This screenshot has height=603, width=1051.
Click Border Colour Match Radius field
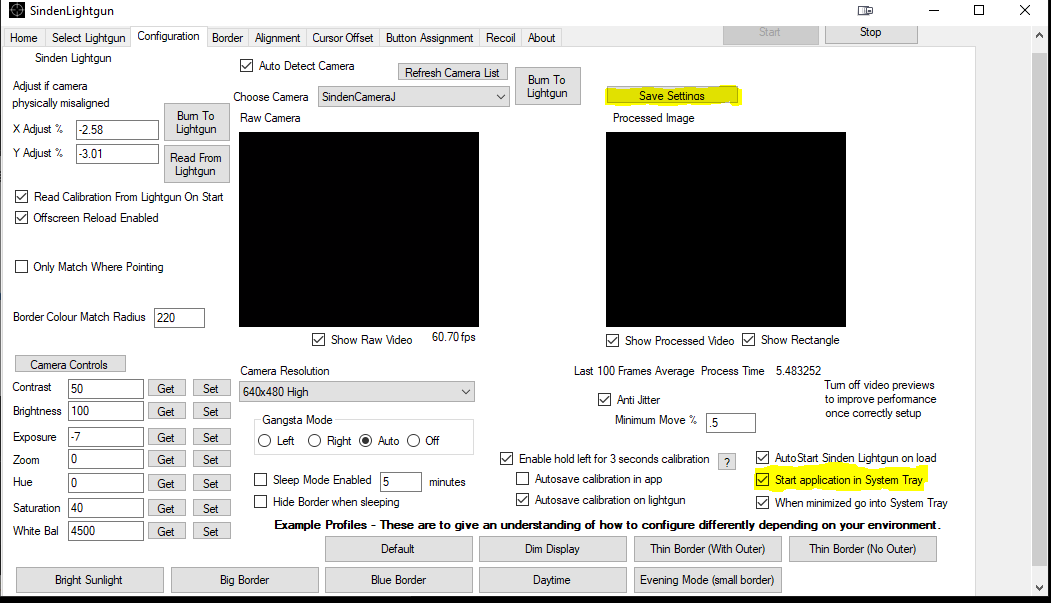pyautogui.click(x=179, y=318)
